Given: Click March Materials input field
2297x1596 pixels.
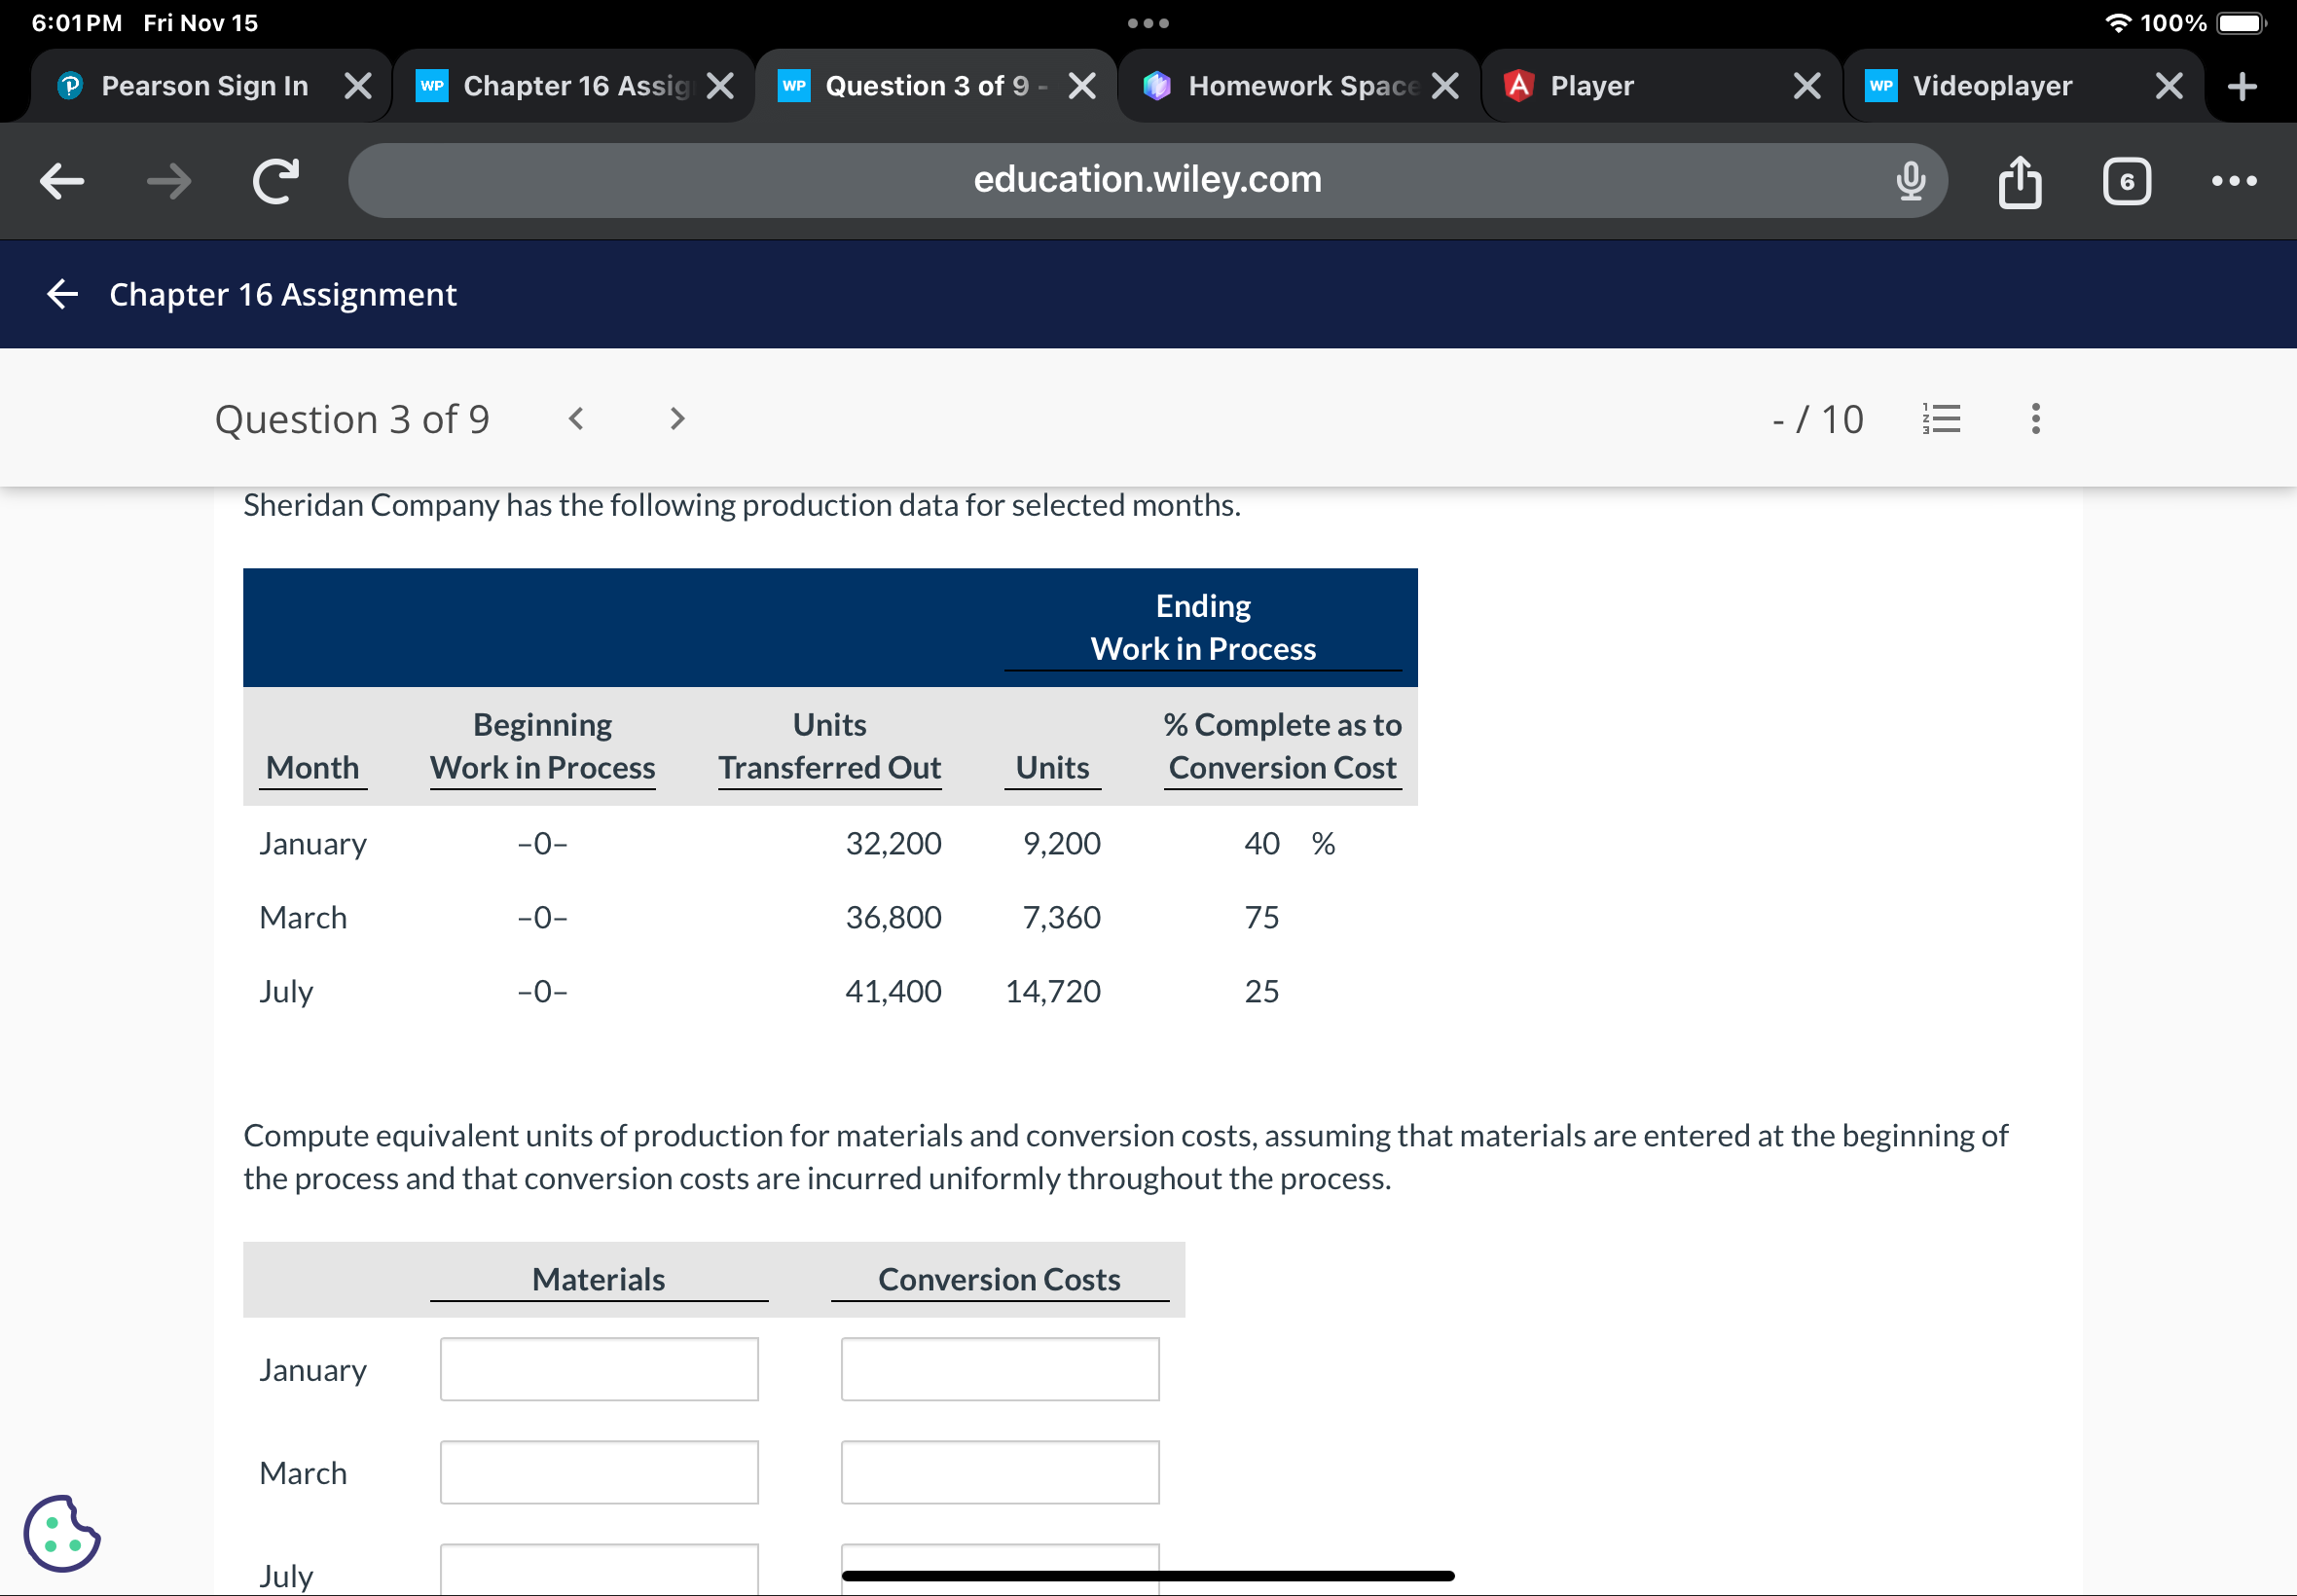Looking at the screenshot, I should (x=599, y=1472).
